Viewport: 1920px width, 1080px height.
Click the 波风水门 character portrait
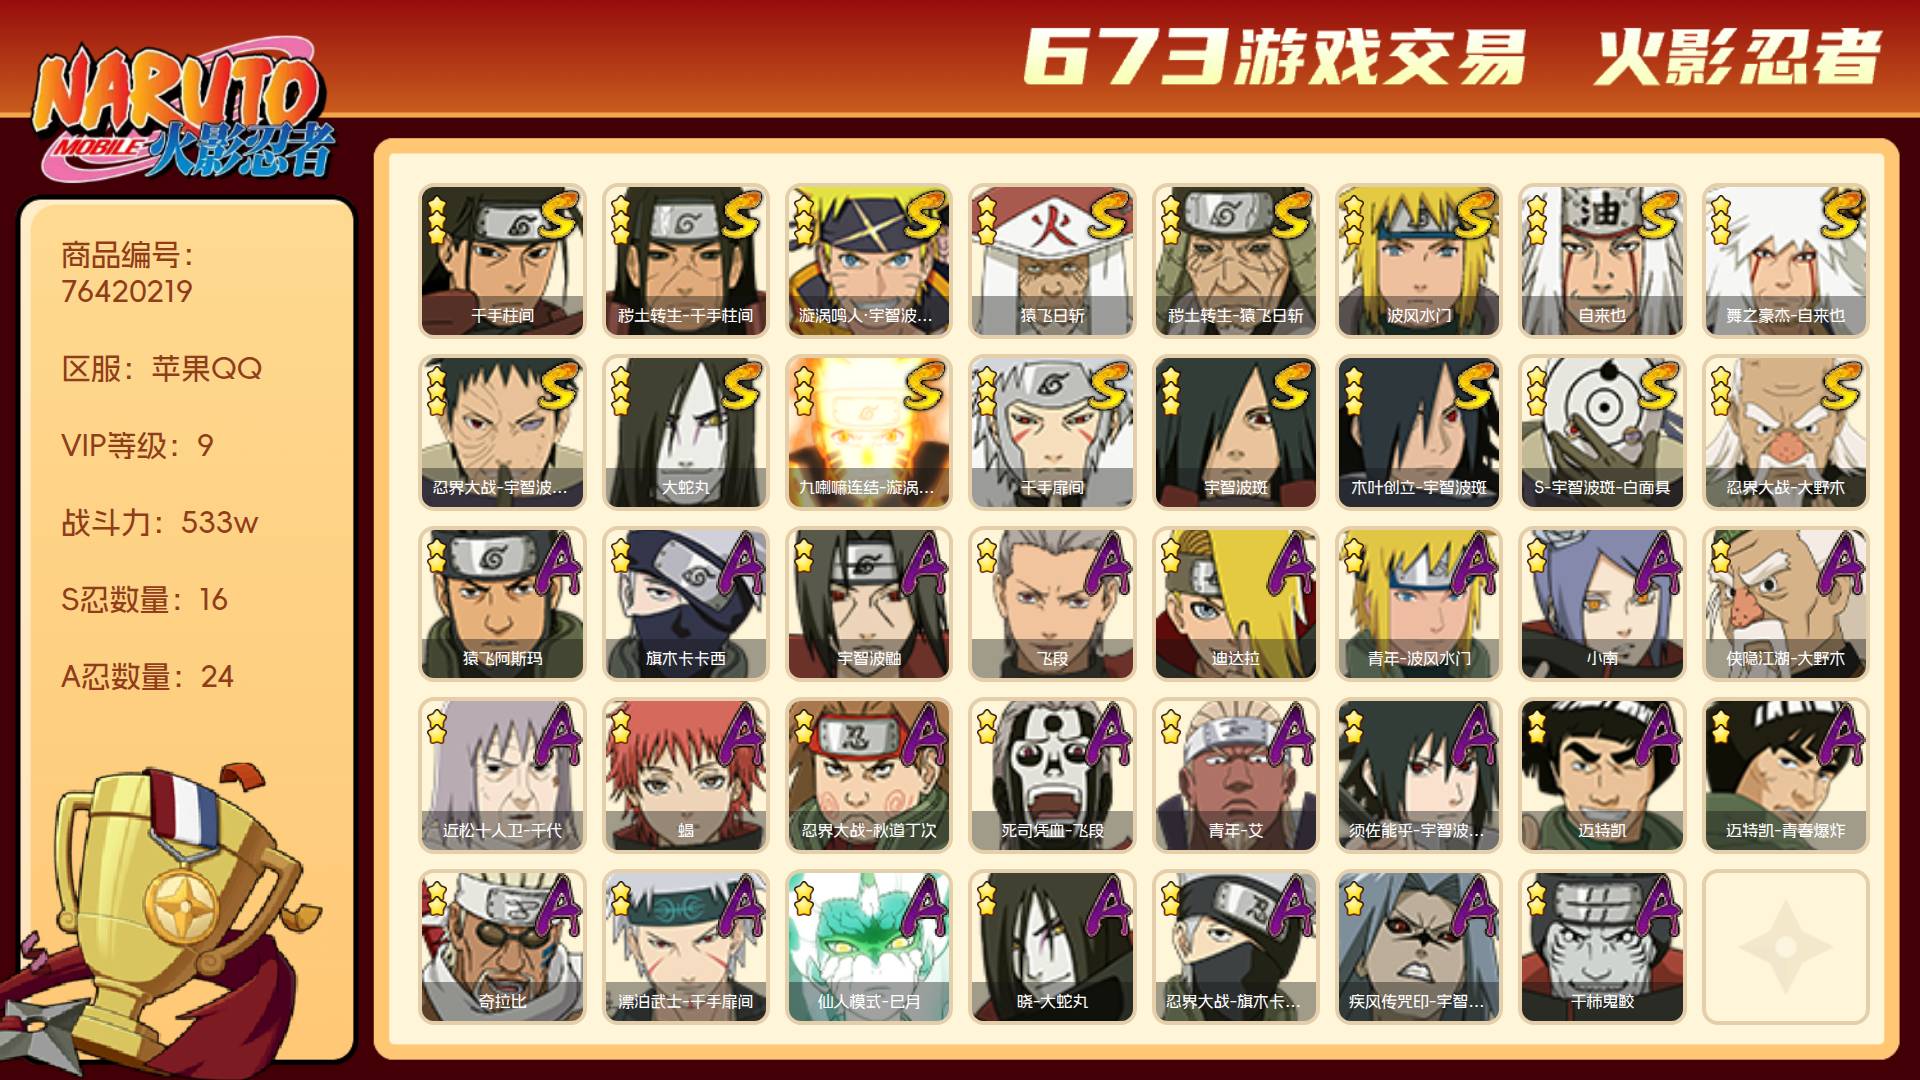click(1418, 261)
